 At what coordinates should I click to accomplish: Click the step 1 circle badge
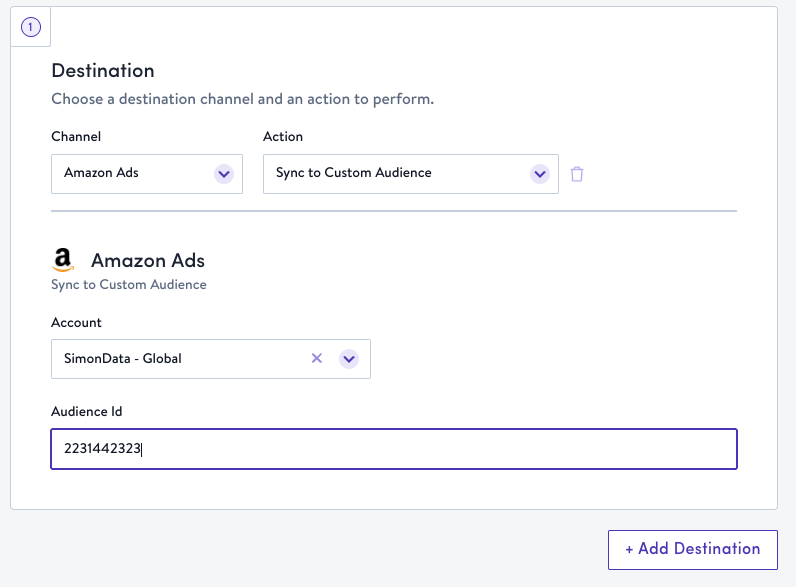pos(30,27)
